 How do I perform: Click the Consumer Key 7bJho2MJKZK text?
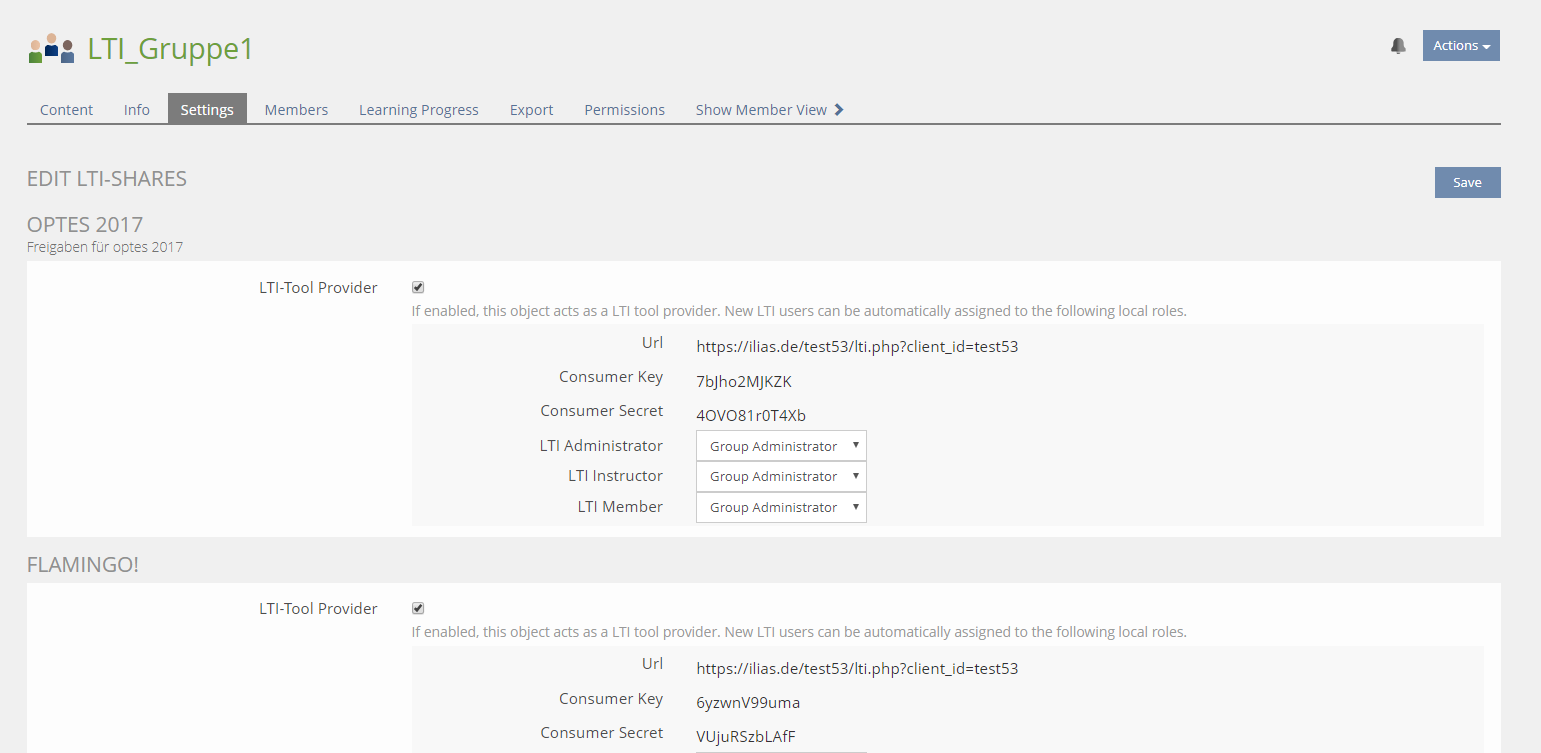[x=743, y=381]
